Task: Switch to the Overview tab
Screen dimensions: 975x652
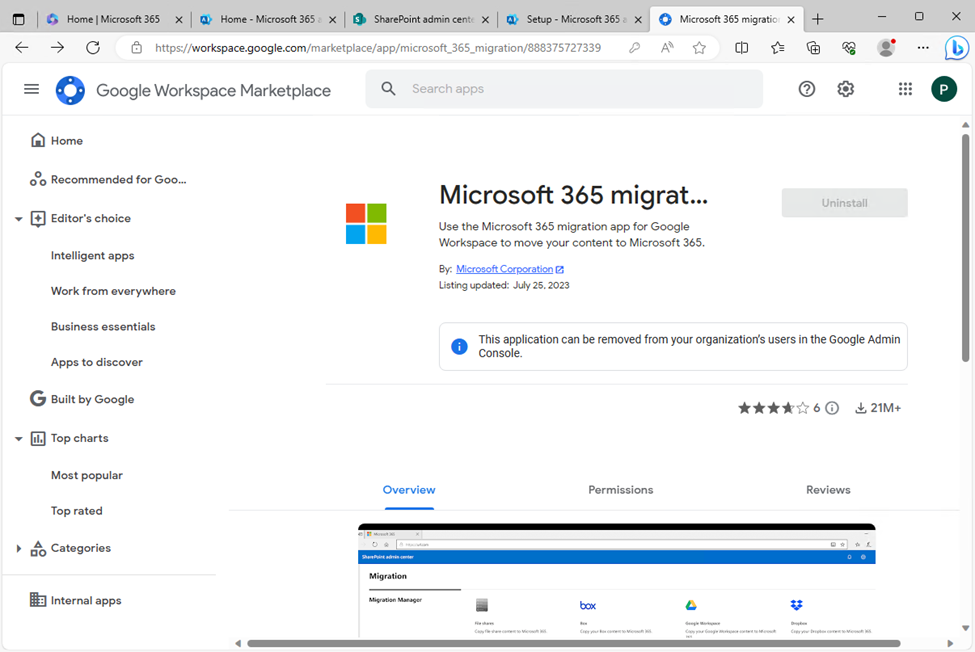Action: tap(409, 490)
